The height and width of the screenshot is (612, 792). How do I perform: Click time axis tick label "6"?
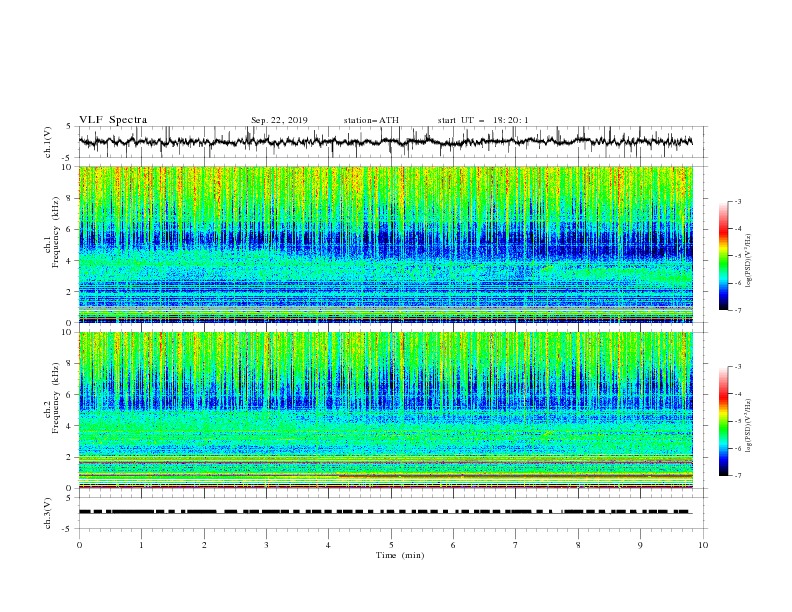(x=453, y=545)
